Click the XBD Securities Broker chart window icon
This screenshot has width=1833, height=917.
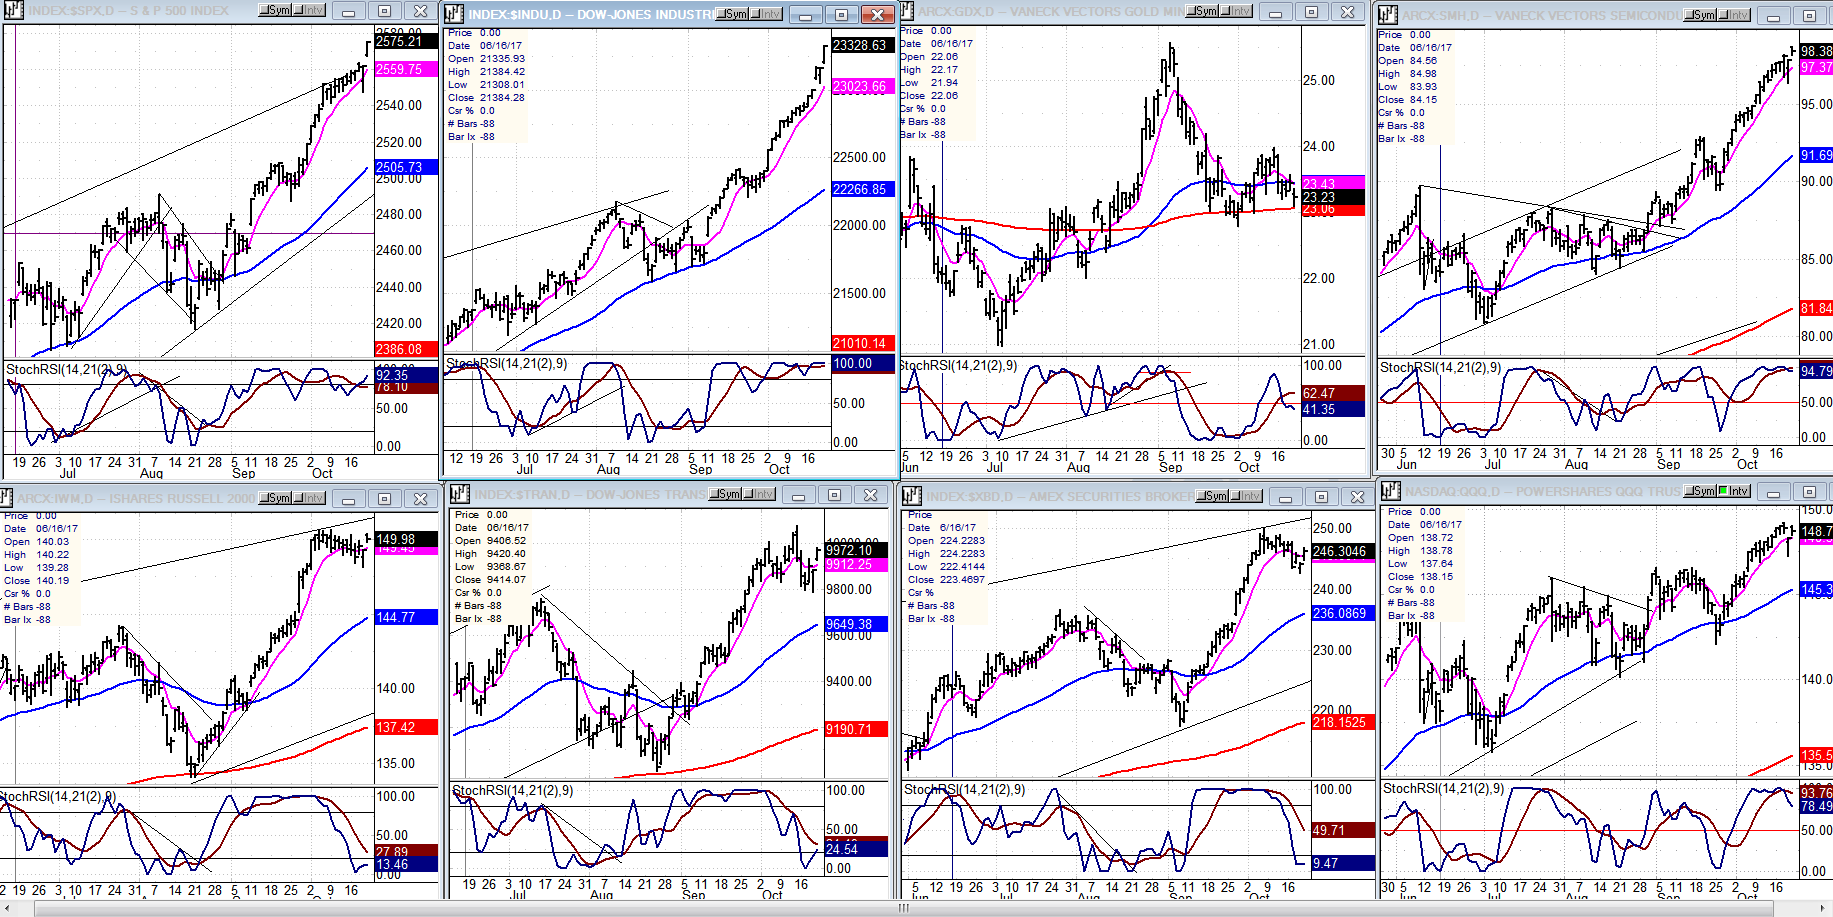click(911, 495)
